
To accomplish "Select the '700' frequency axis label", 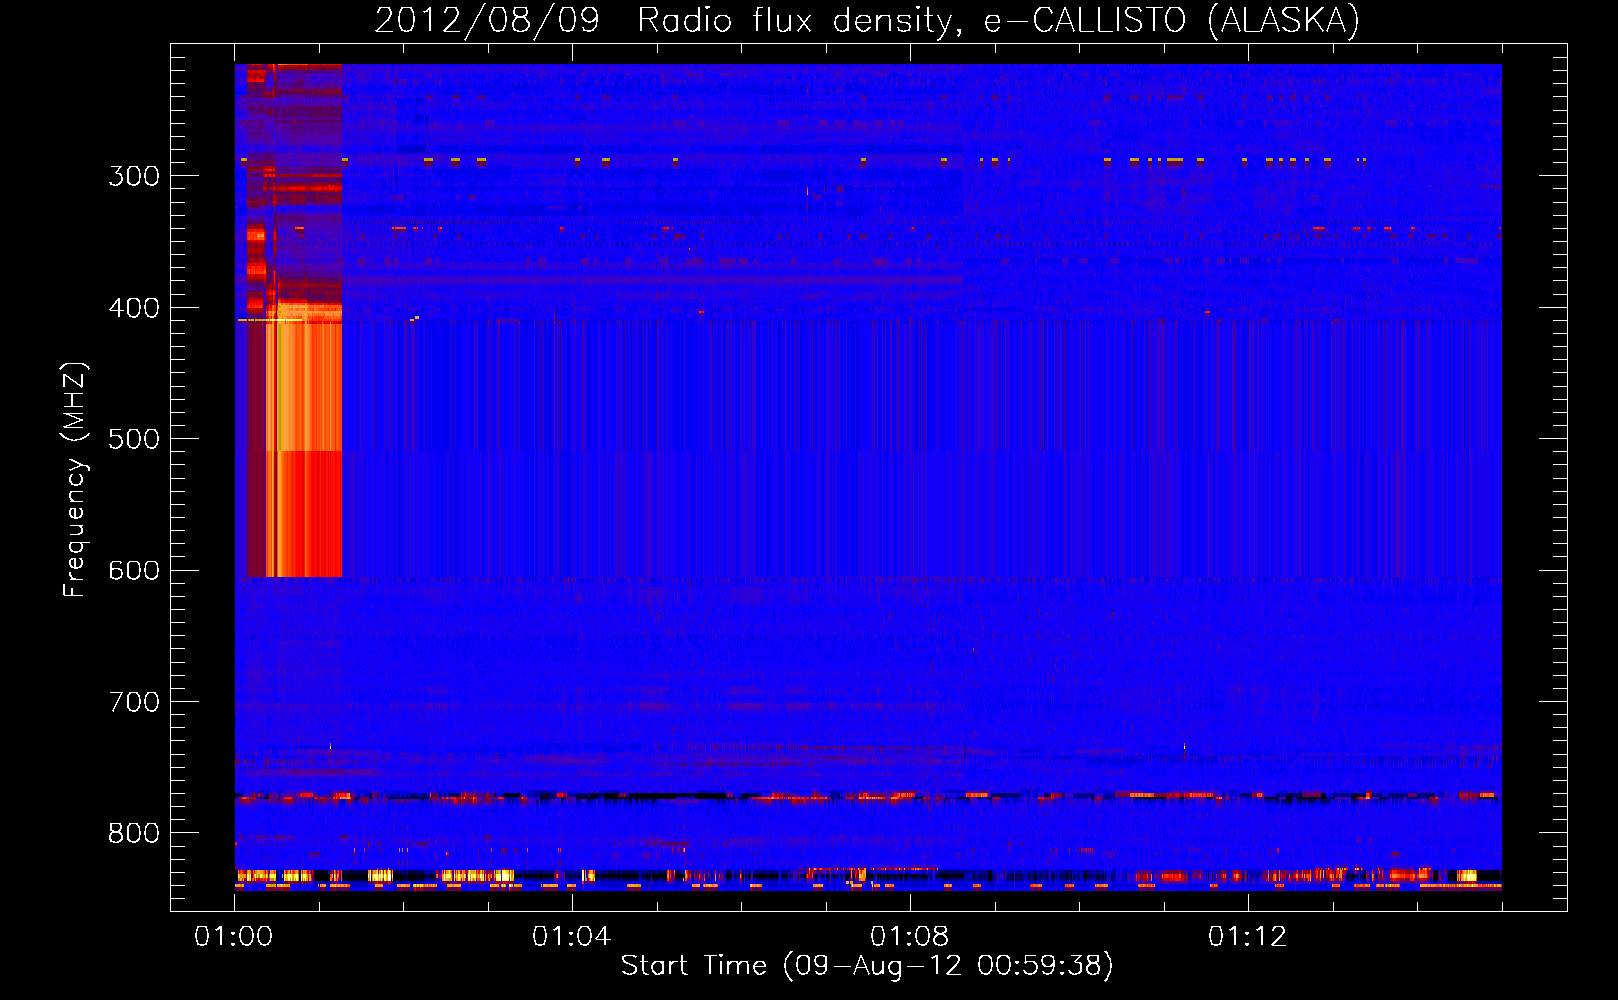I will [x=134, y=702].
